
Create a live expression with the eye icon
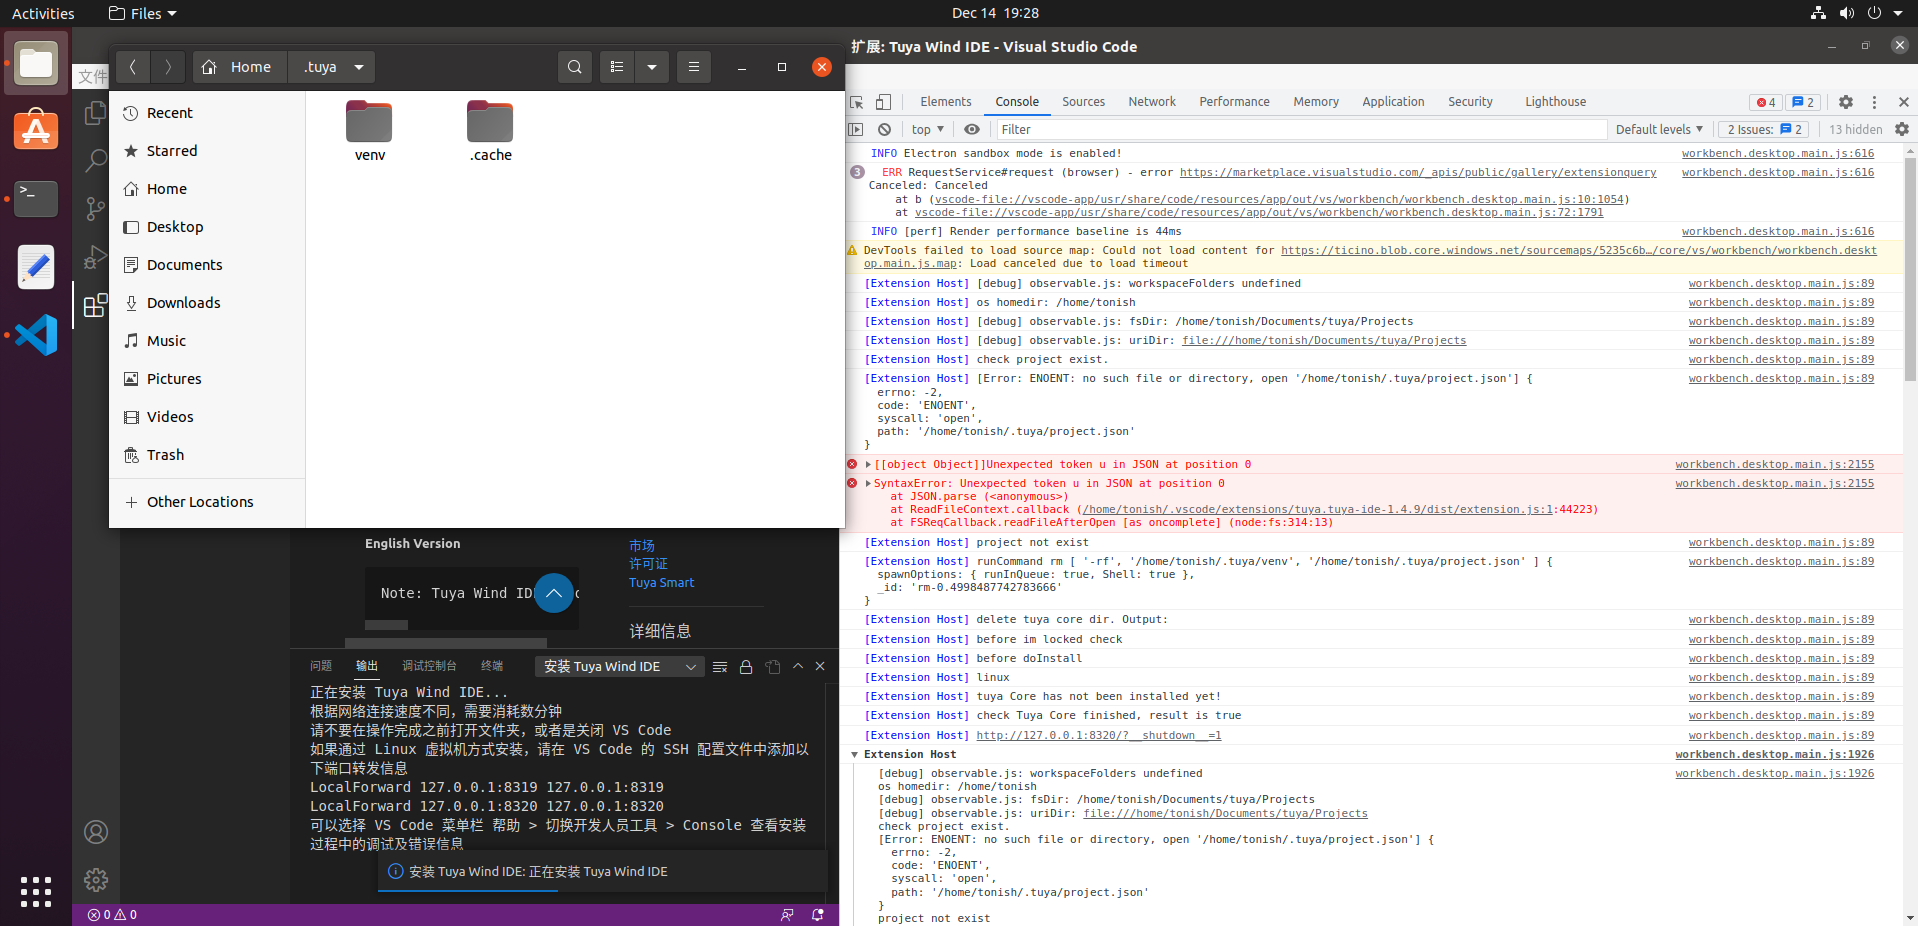[x=972, y=129]
